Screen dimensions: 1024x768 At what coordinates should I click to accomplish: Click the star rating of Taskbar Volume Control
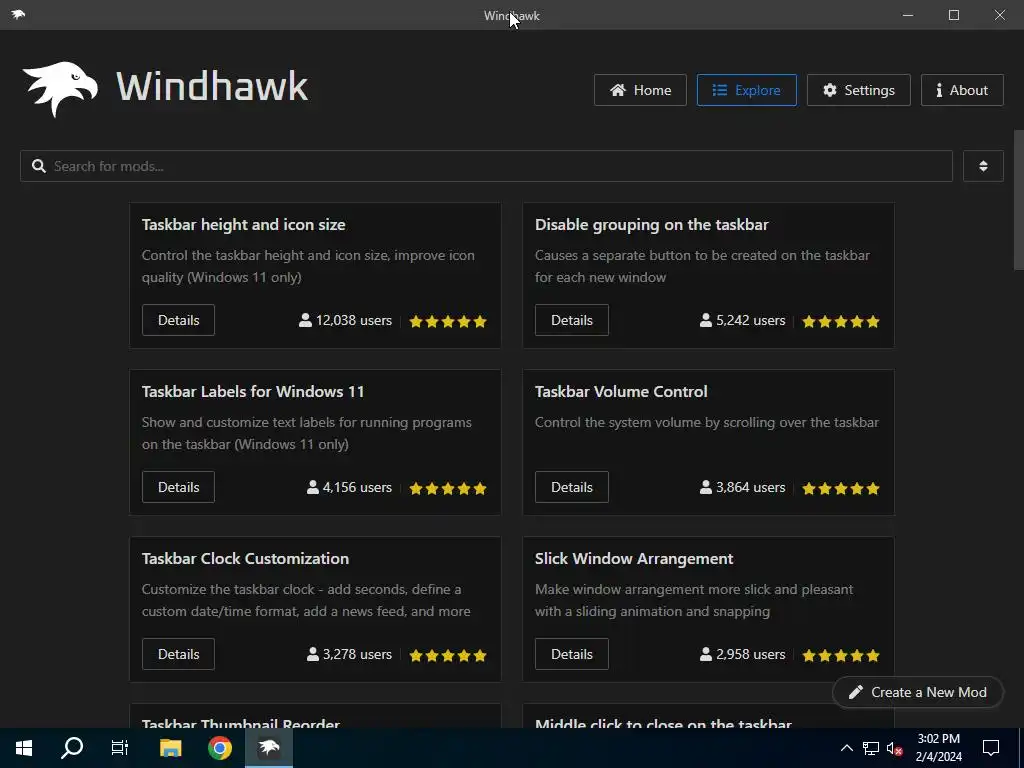(841, 488)
